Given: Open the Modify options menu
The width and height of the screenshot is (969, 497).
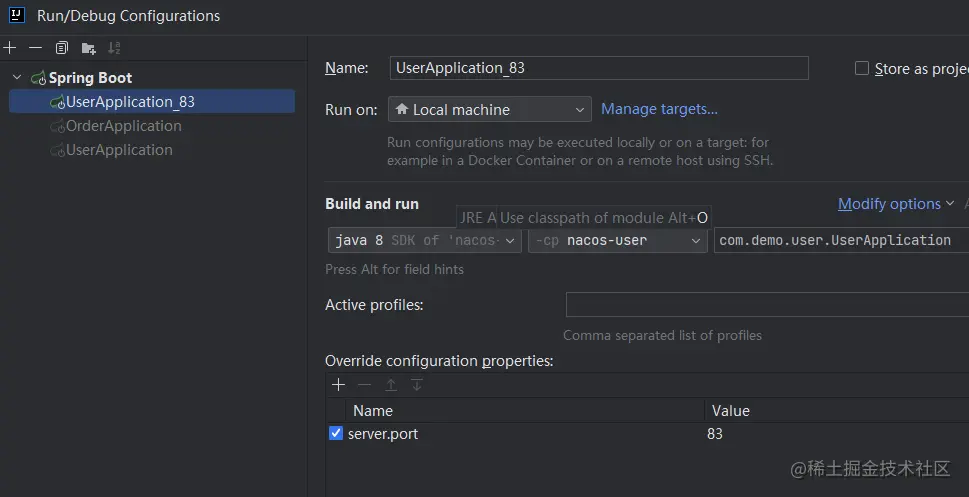Looking at the screenshot, I should tap(895, 204).
